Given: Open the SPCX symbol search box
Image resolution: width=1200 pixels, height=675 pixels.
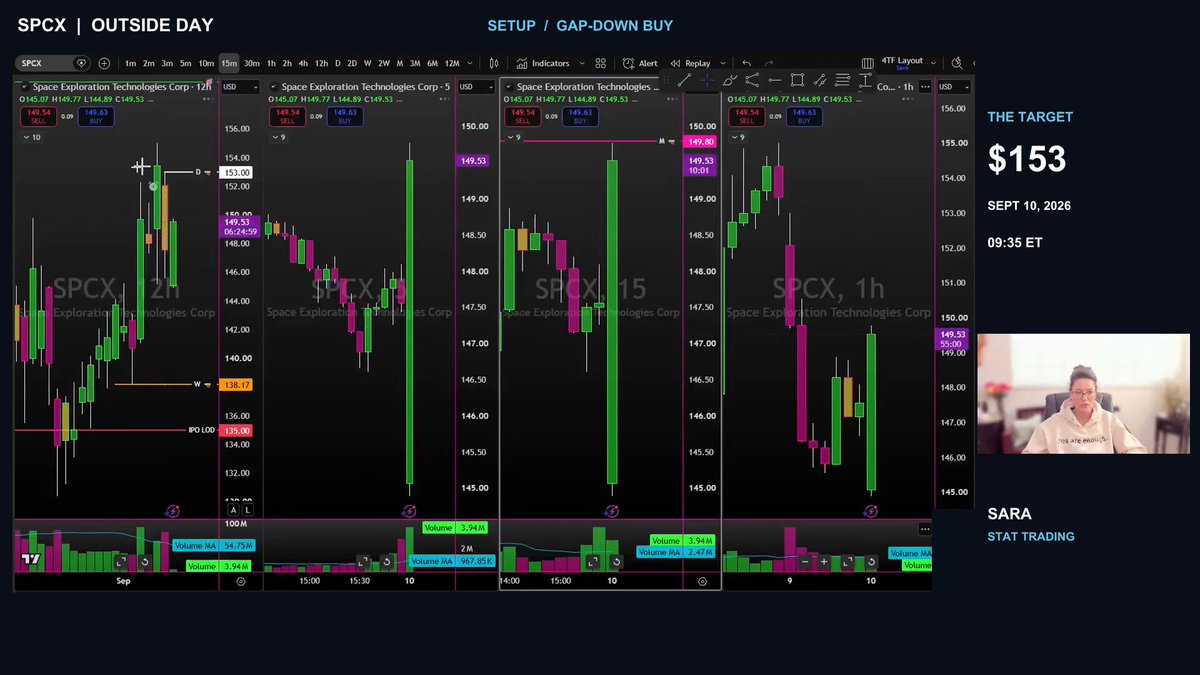Looking at the screenshot, I should (55, 63).
